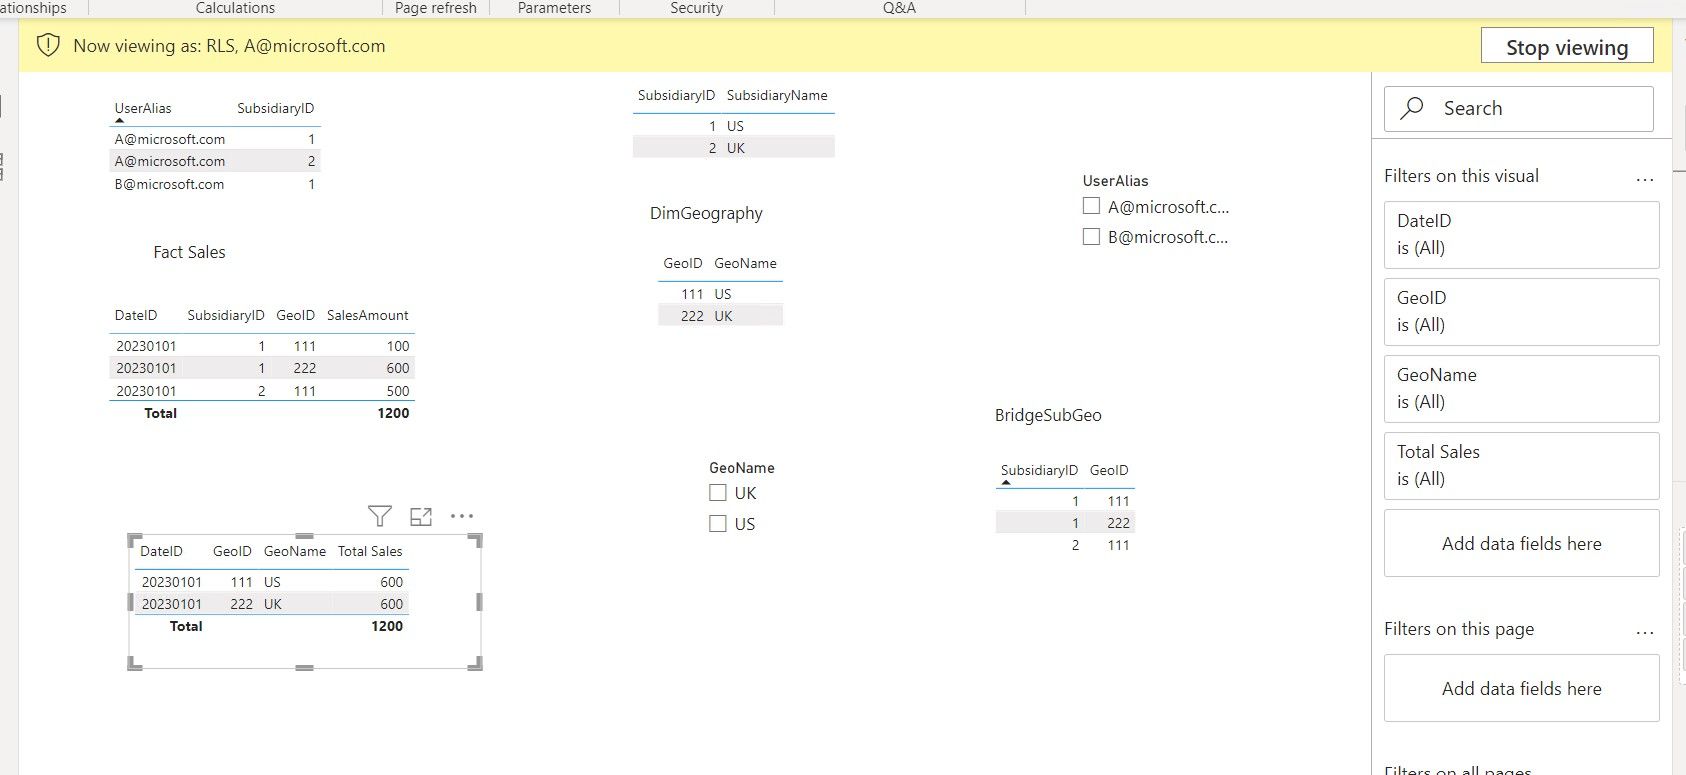The height and width of the screenshot is (775, 1686).
Task: Click the filter funnel icon above the selected table
Action: coord(379,516)
